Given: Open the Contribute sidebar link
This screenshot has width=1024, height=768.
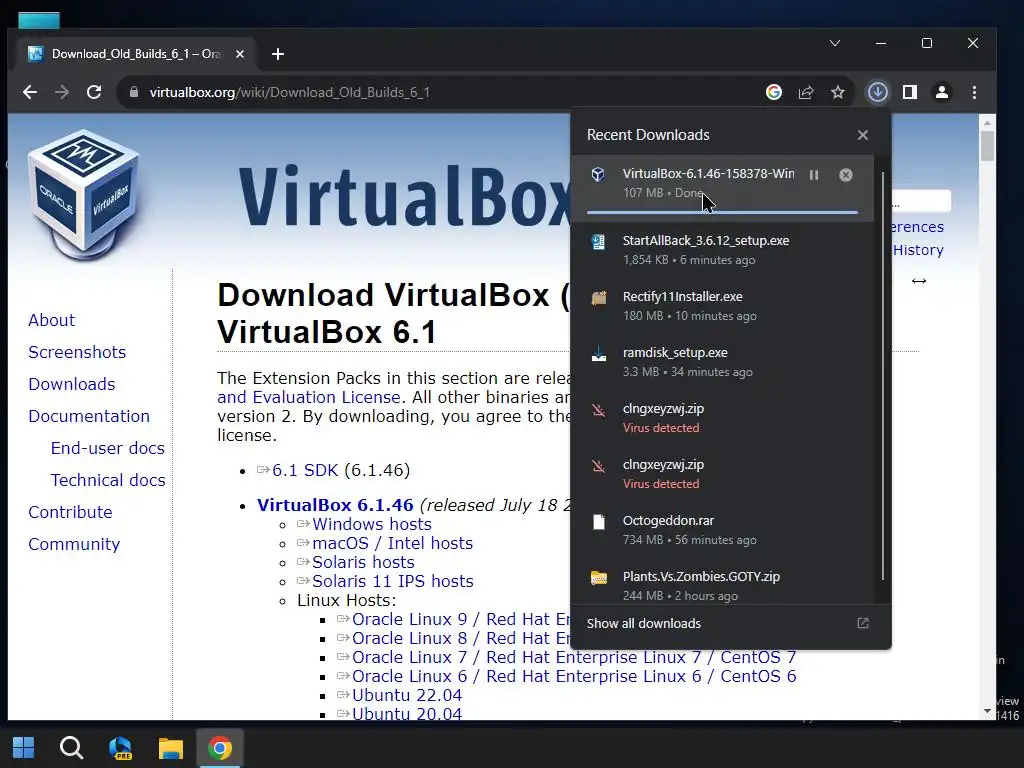Looking at the screenshot, I should [71, 512].
